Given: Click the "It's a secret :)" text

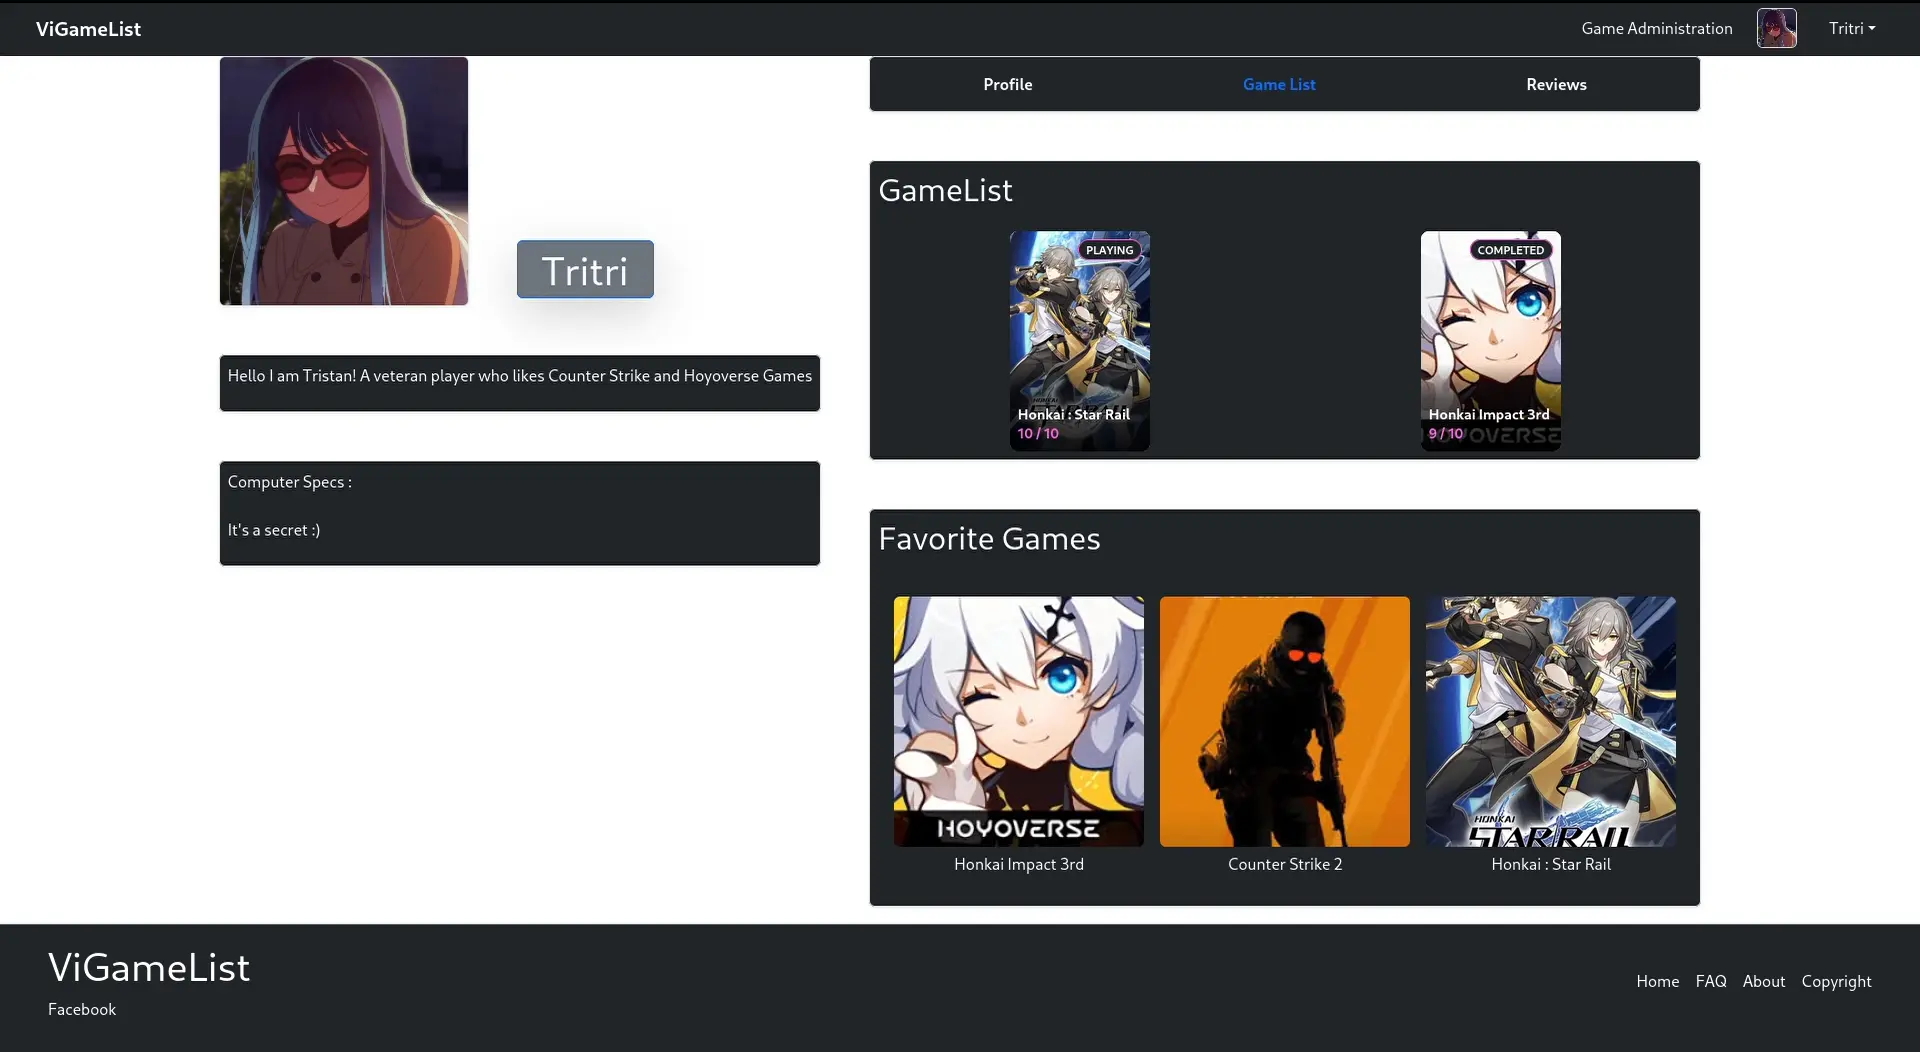Looking at the screenshot, I should click(273, 530).
